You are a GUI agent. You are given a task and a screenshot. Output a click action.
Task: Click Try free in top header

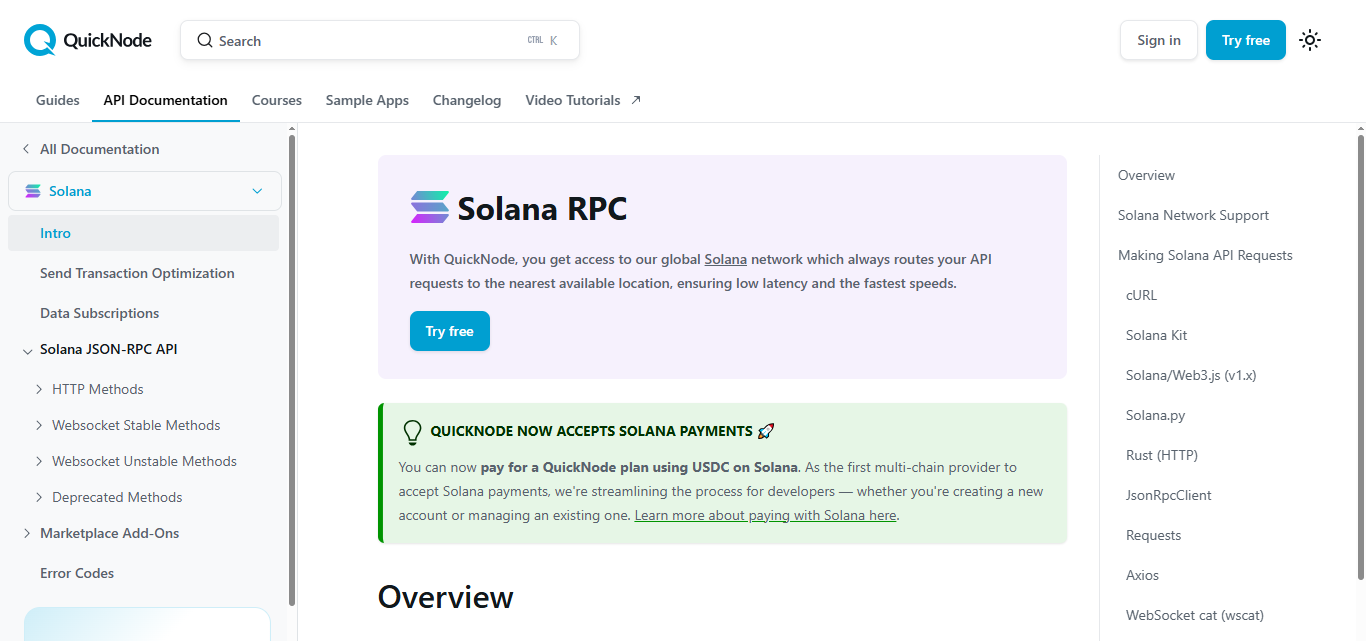[1246, 40]
